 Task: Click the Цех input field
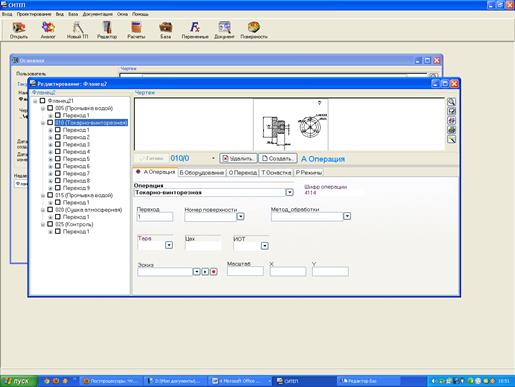point(203,246)
